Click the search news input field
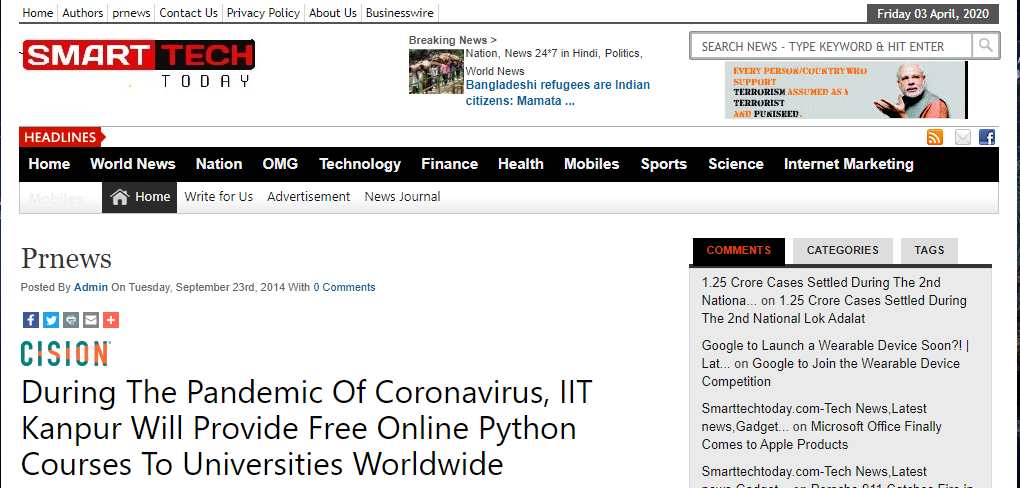 (x=831, y=46)
